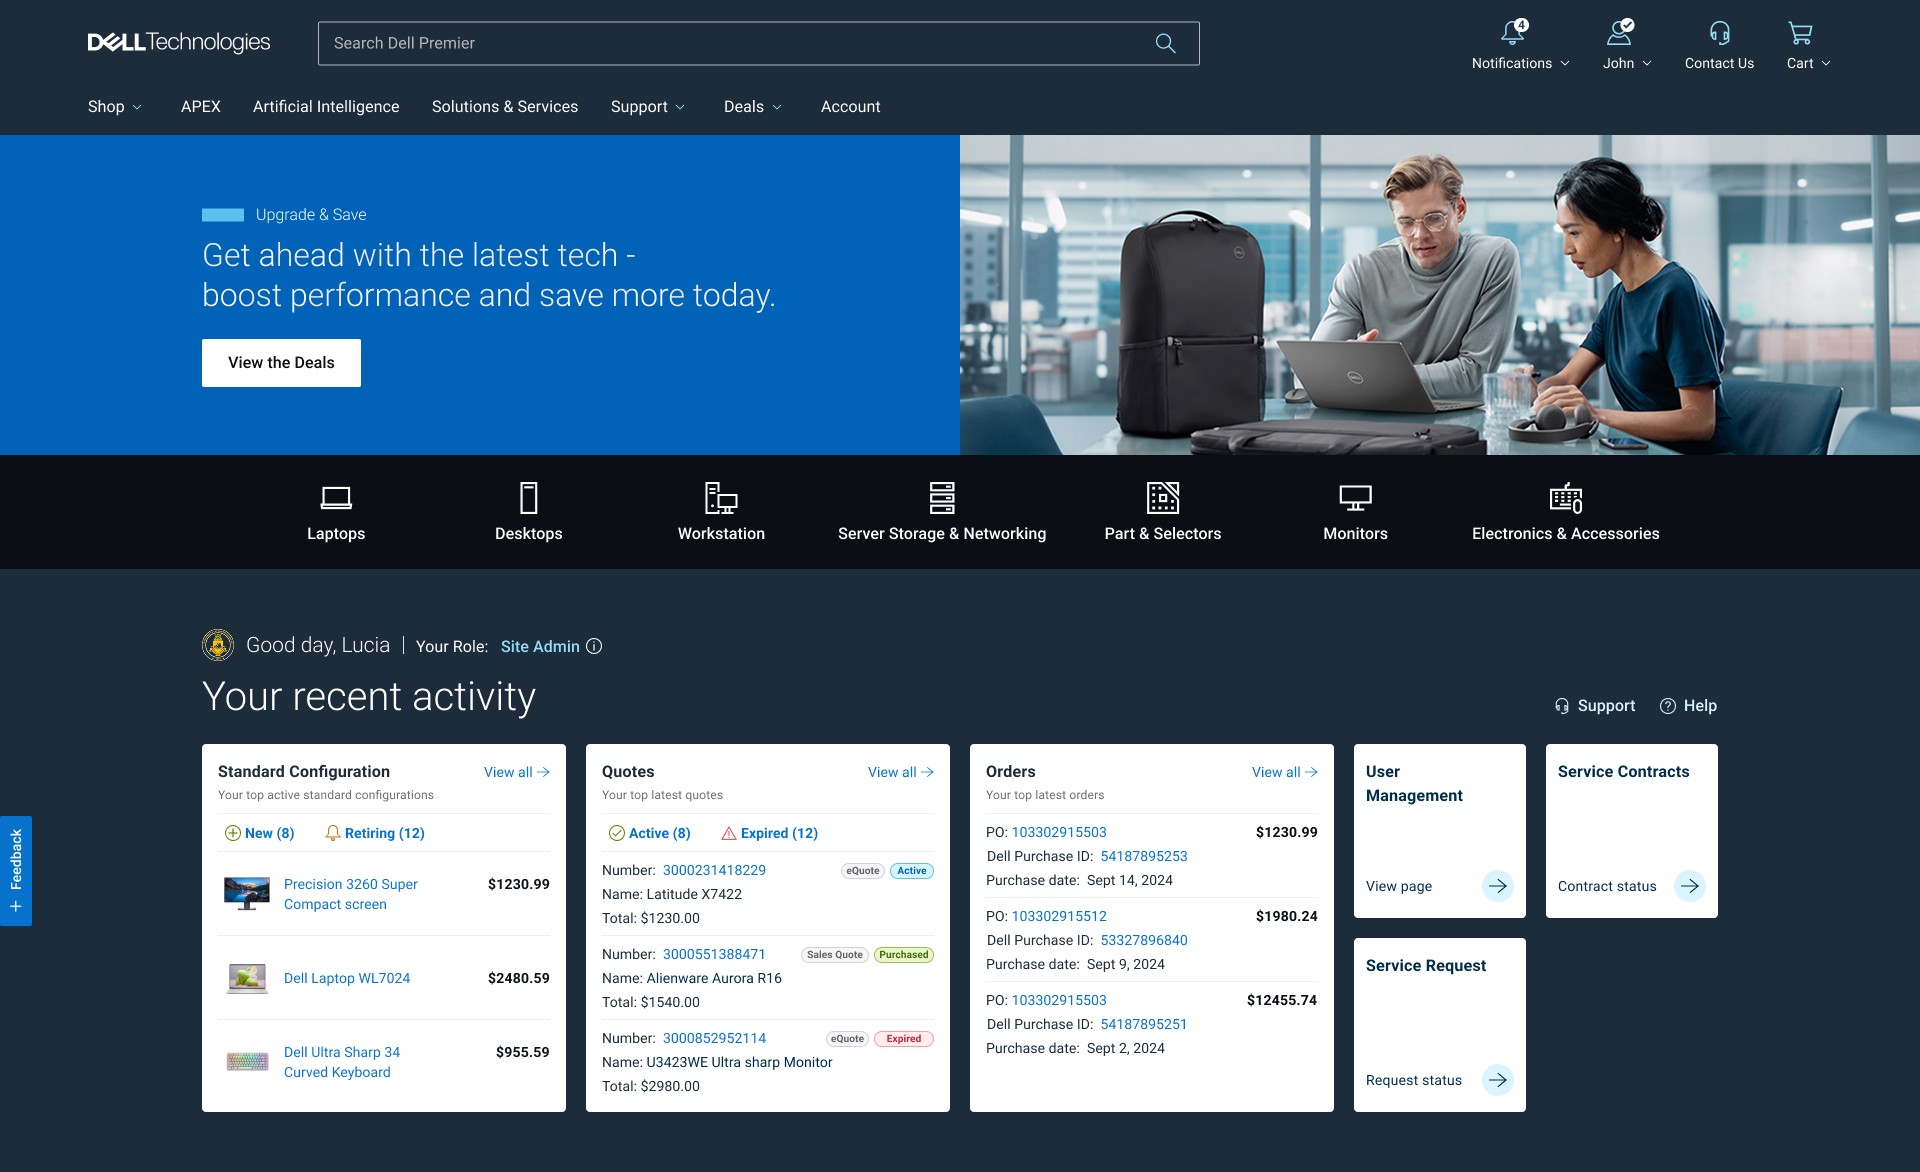Screen dimensions: 1920x1172
Task: Click the Precision 3260 product thumbnail
Action: coord(247,893)
